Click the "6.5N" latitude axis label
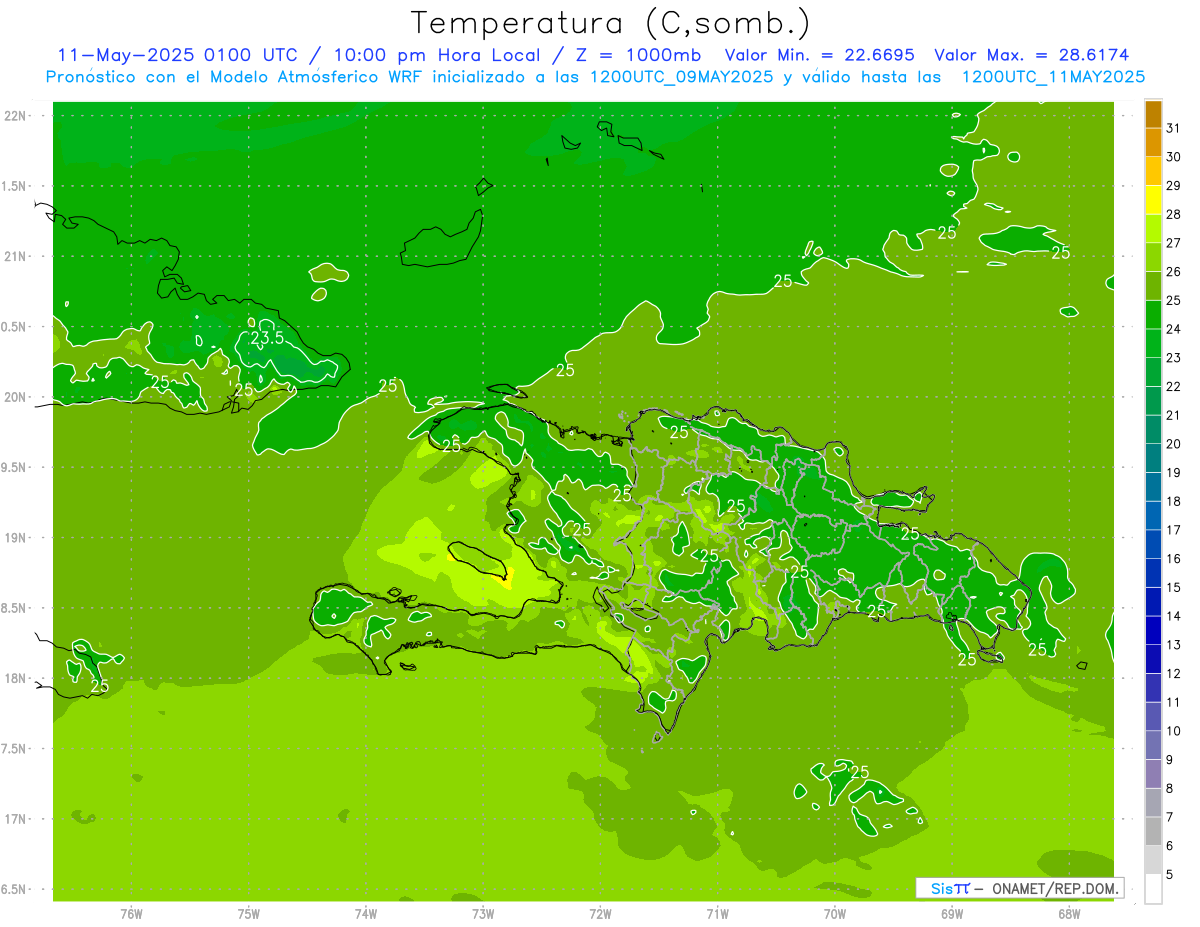This screenshot has width=1200, height=927. (x=15, y=890)
